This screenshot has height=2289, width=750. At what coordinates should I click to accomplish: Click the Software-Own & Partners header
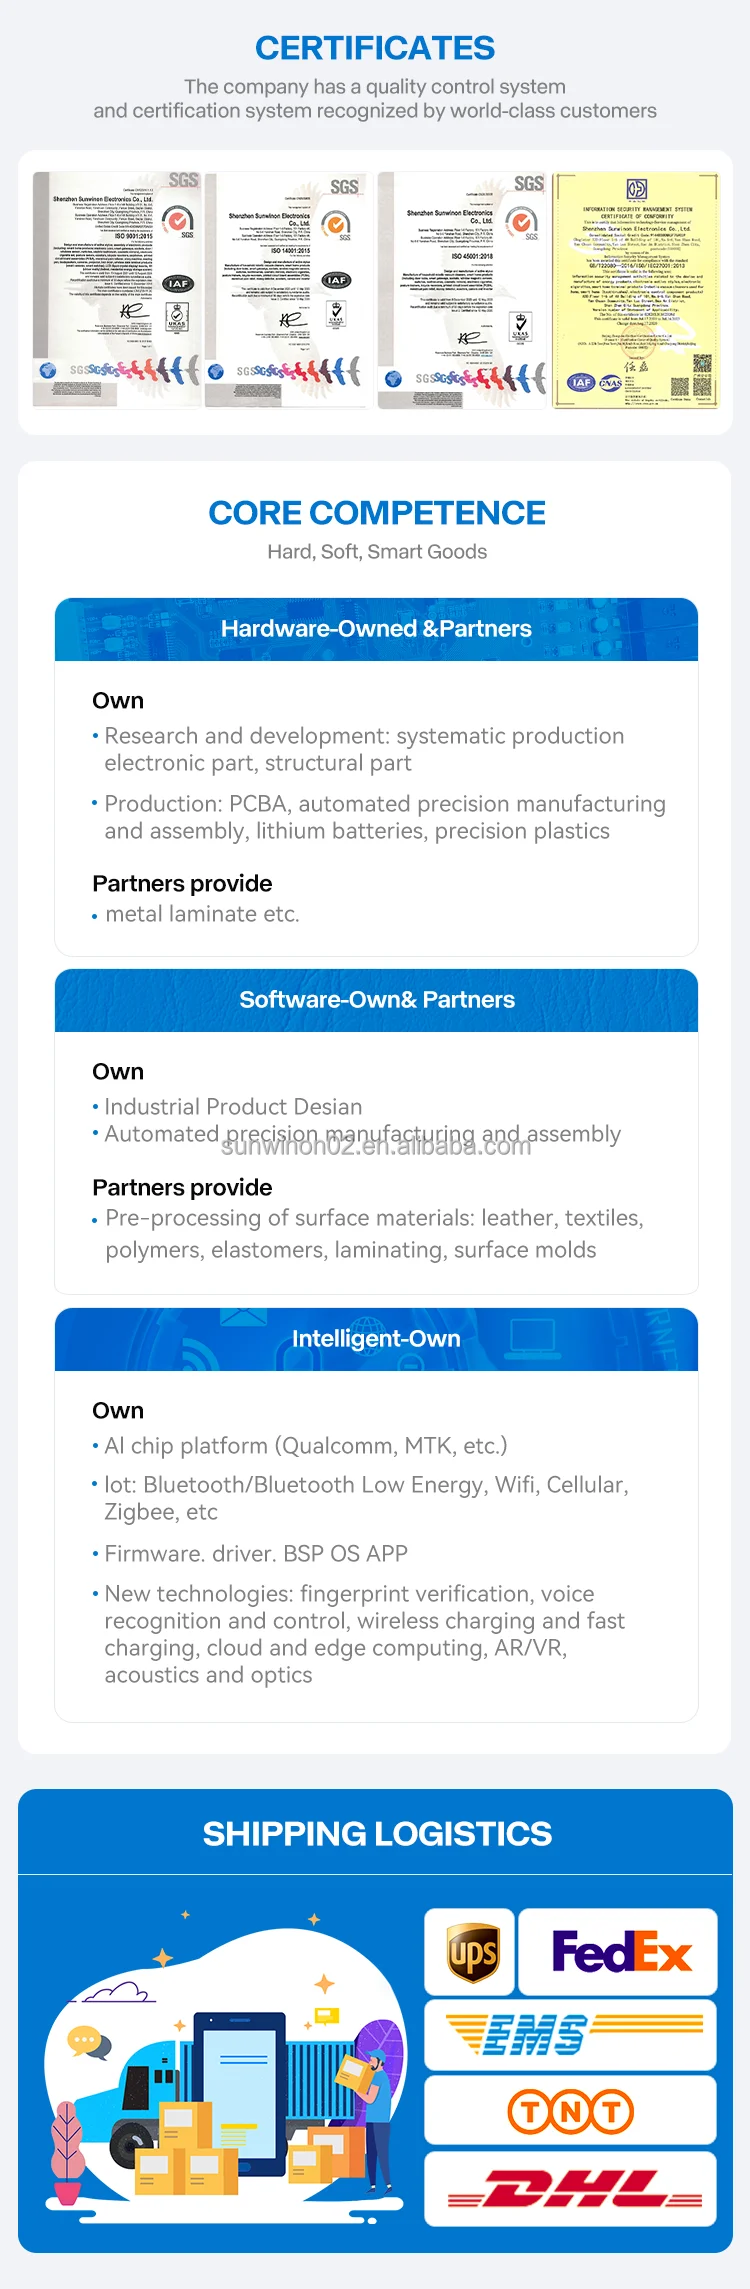point(376,1000)
